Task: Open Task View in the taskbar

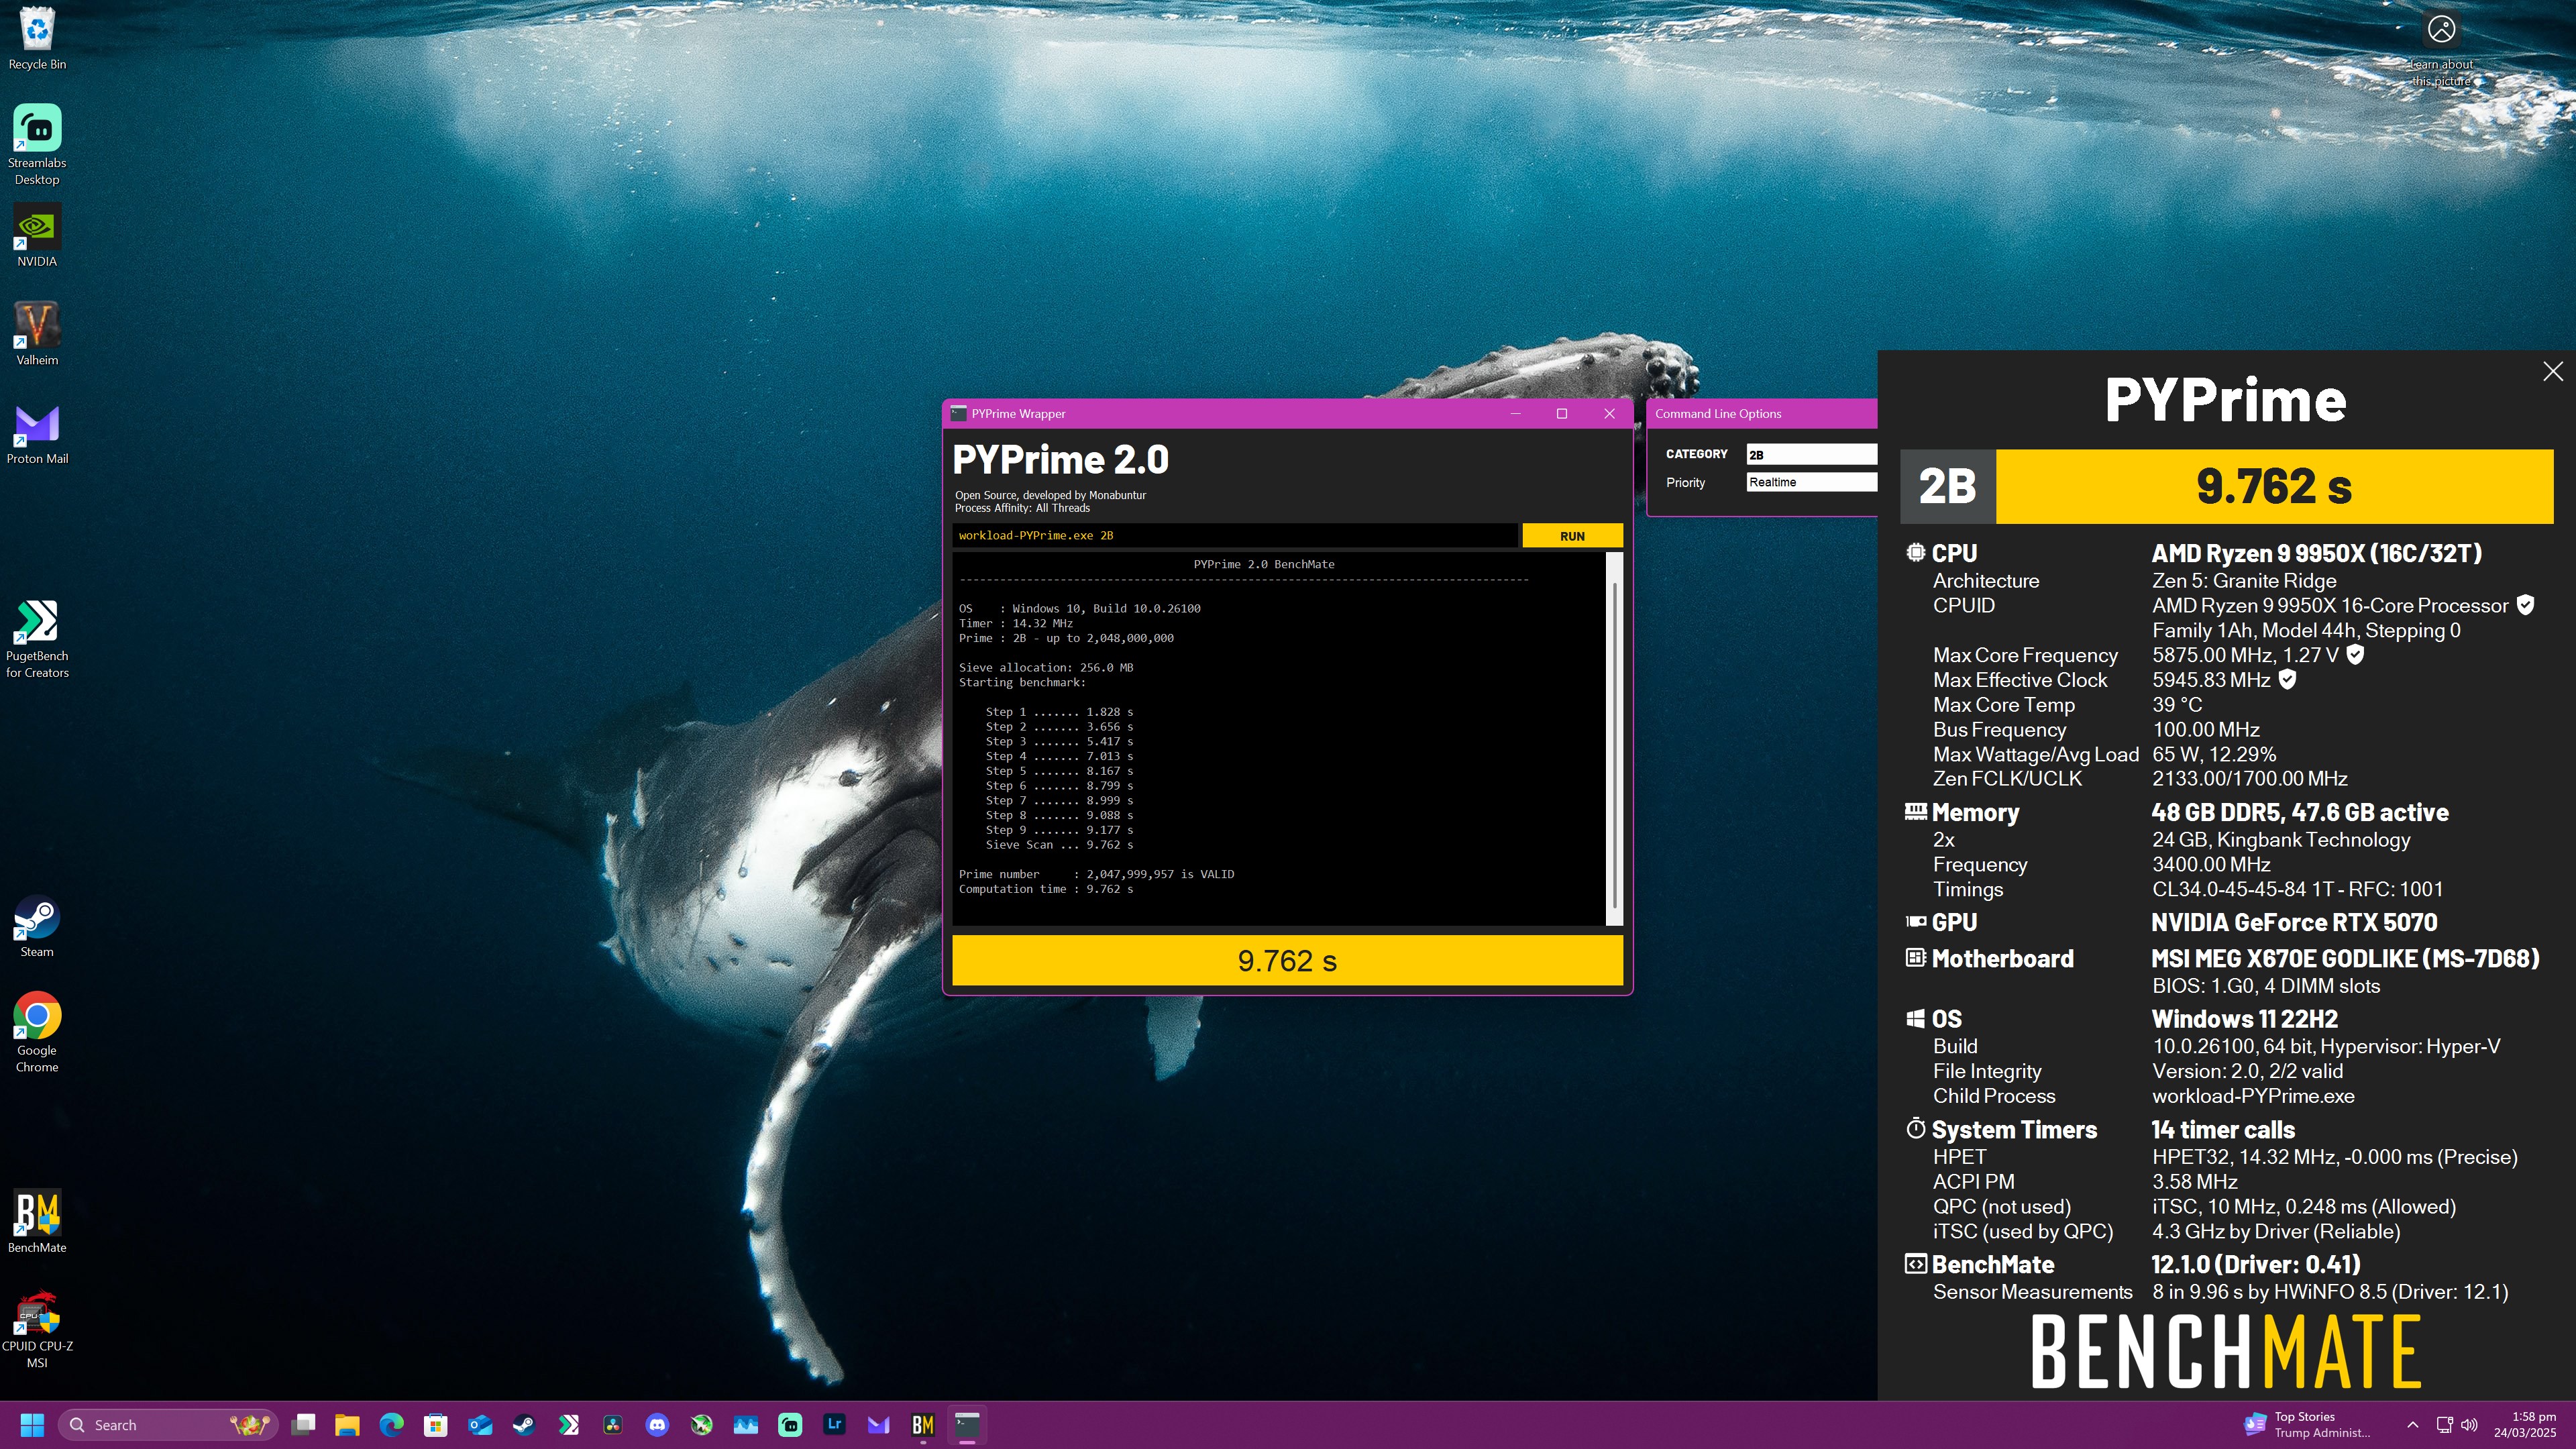Action: click(x=304, y=1424)
